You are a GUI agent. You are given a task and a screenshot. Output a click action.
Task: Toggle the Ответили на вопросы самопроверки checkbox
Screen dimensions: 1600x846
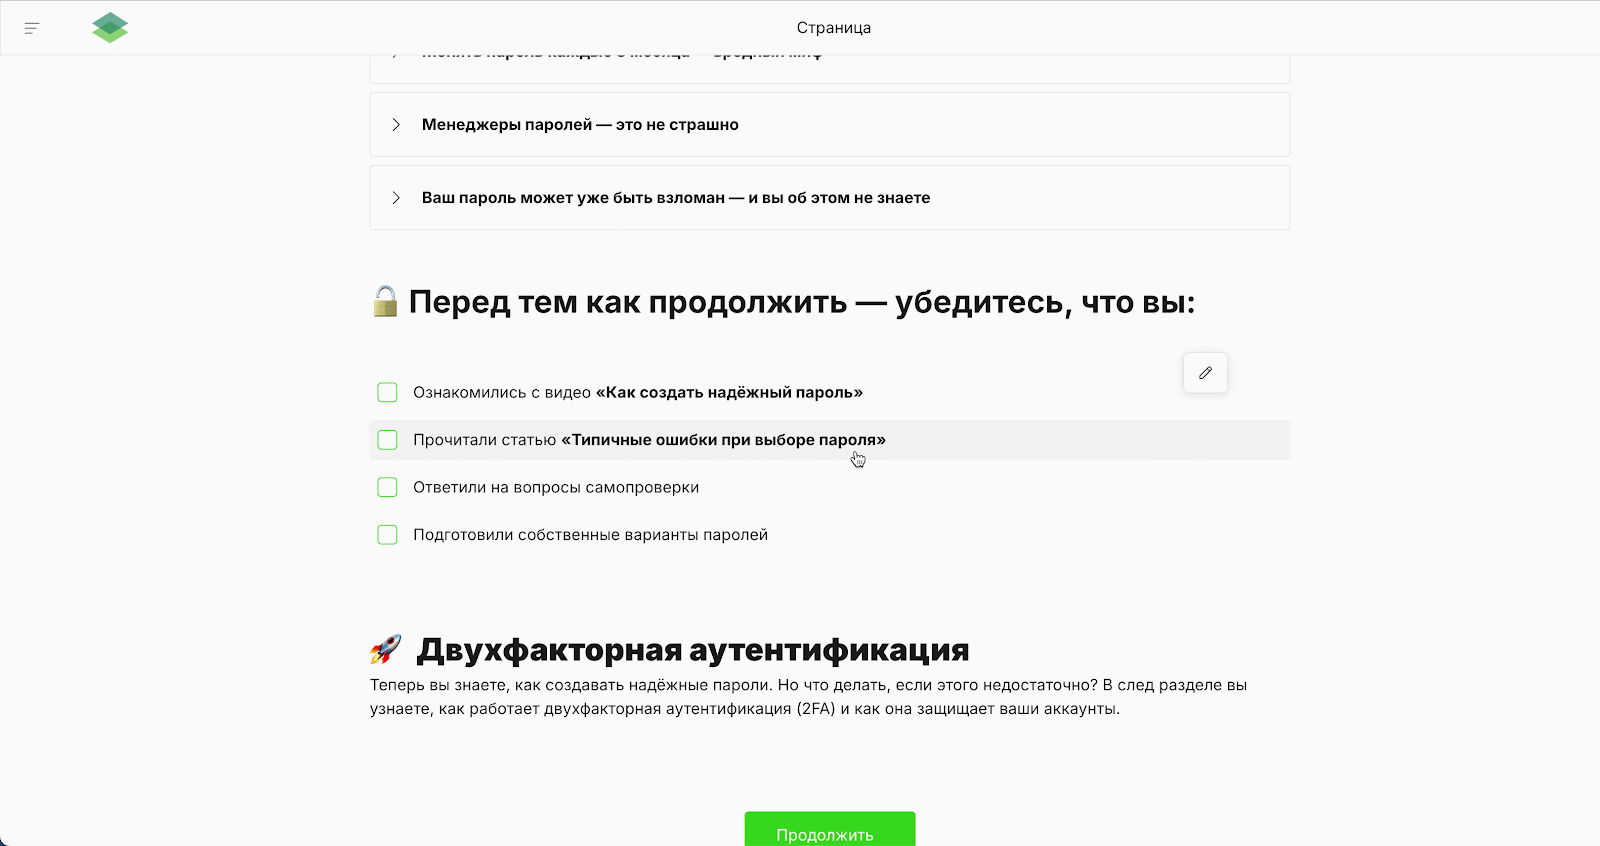click(x=388, y=487)
